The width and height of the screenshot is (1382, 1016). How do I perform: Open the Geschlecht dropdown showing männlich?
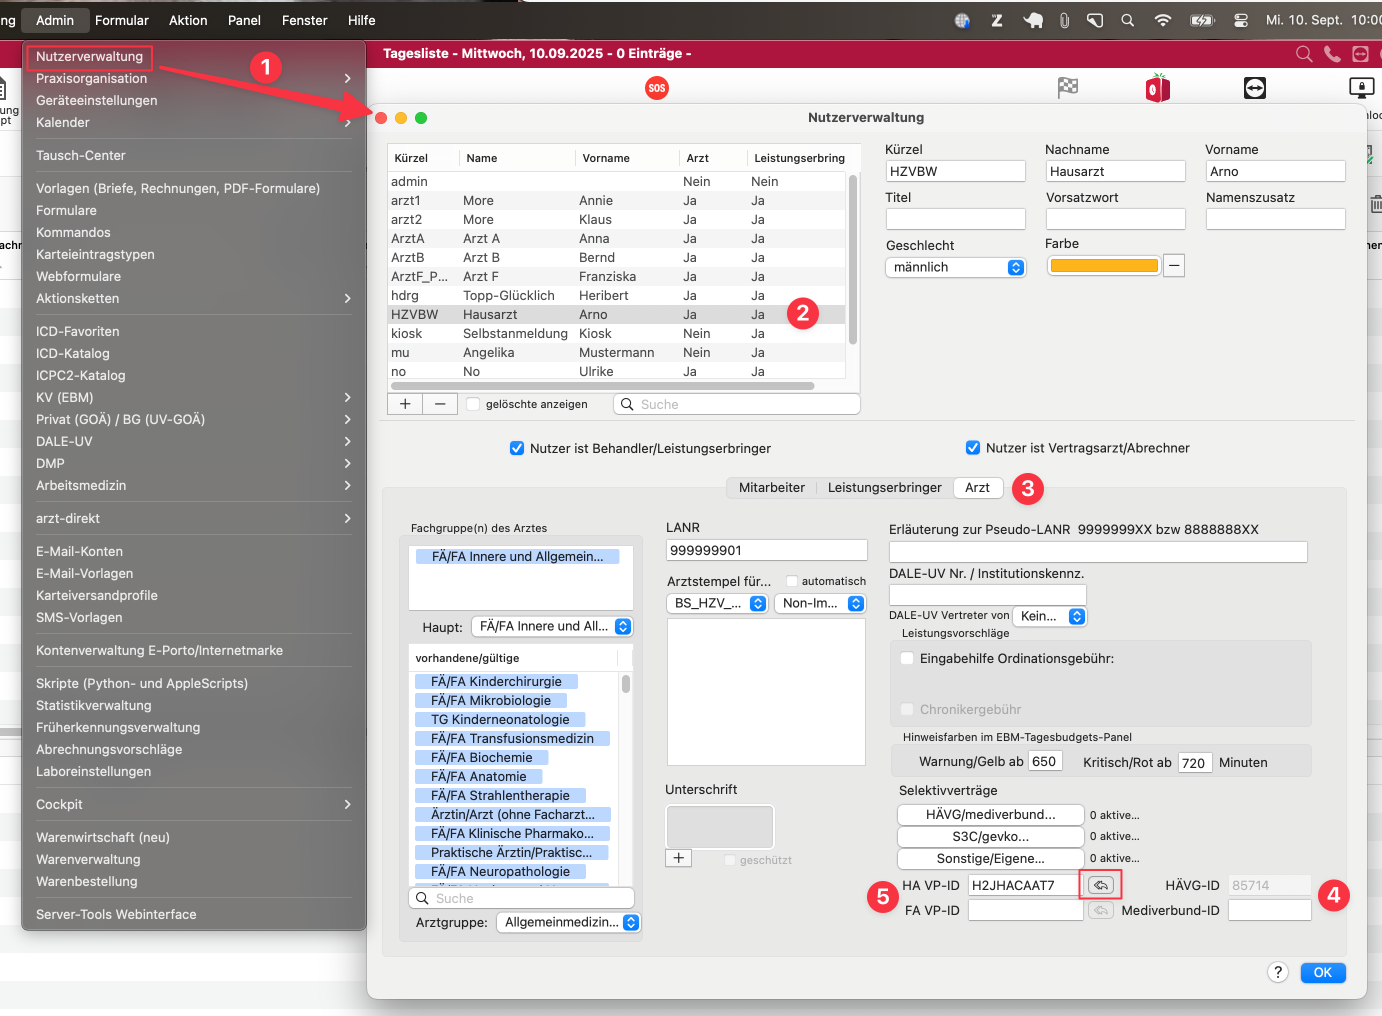click(955, 267)
